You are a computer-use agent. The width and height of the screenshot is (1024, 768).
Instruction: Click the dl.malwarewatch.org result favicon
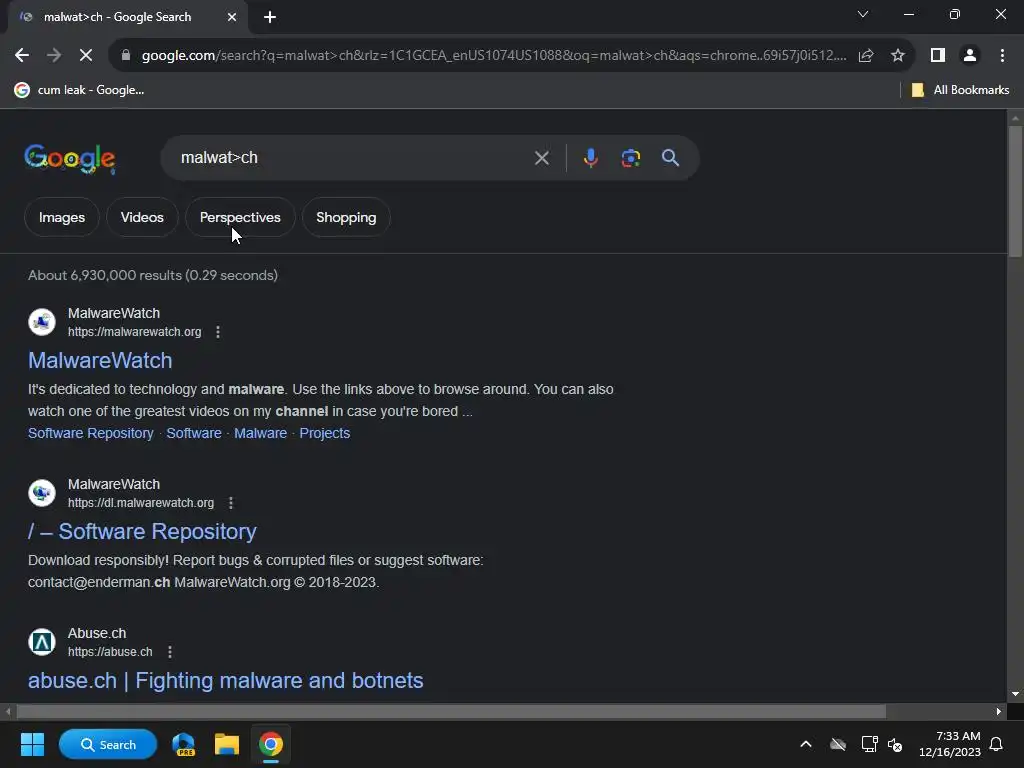click(x=42, y=493)
